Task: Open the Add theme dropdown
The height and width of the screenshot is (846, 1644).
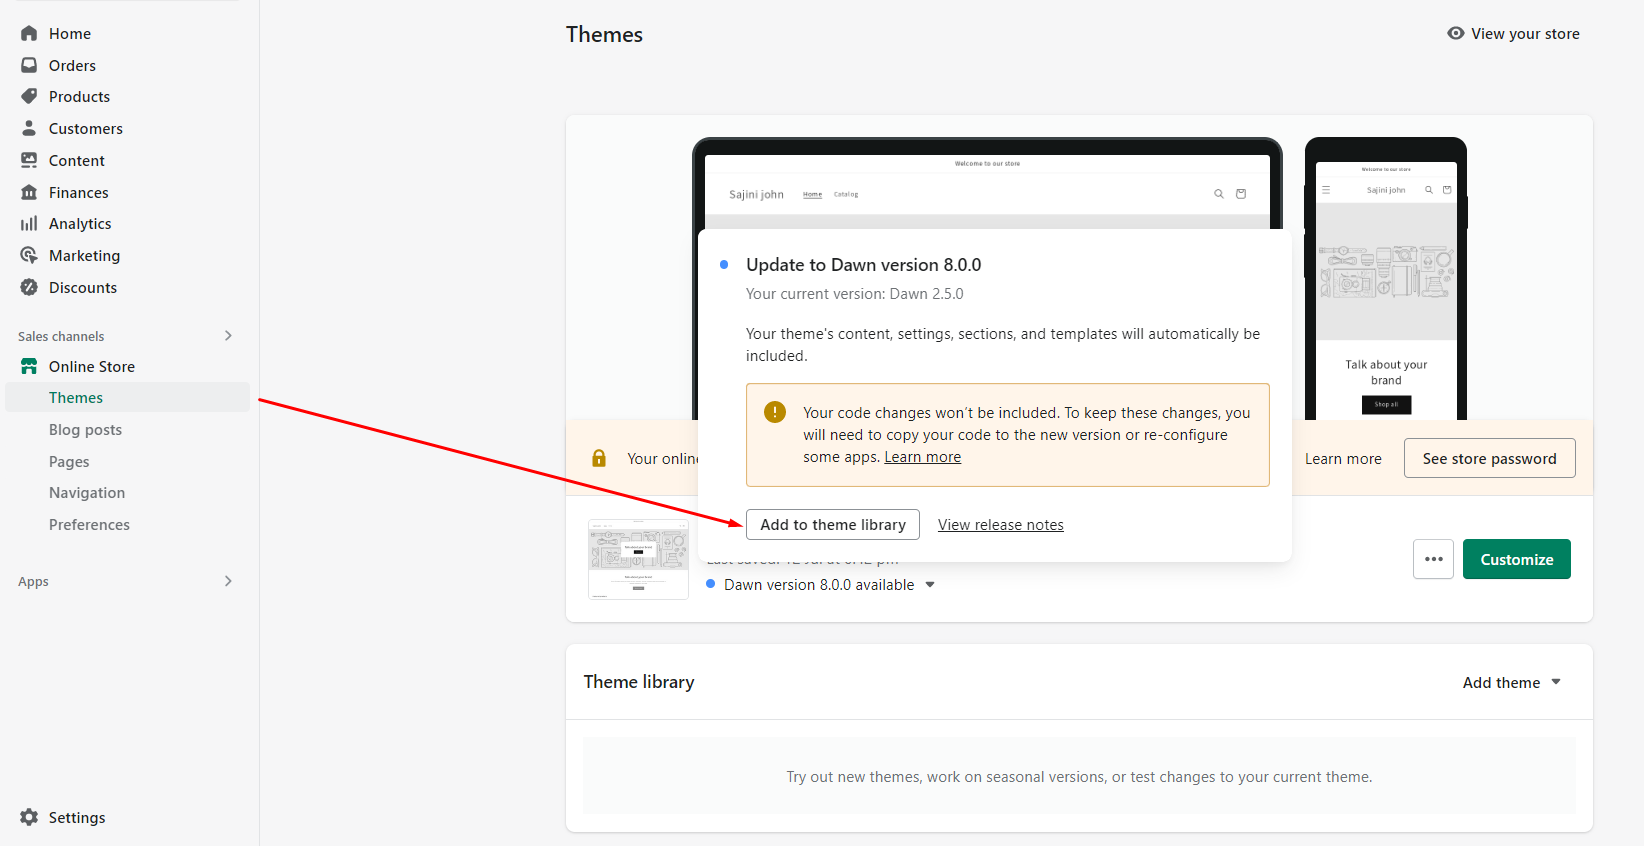Action: [x=1512, y=682]
